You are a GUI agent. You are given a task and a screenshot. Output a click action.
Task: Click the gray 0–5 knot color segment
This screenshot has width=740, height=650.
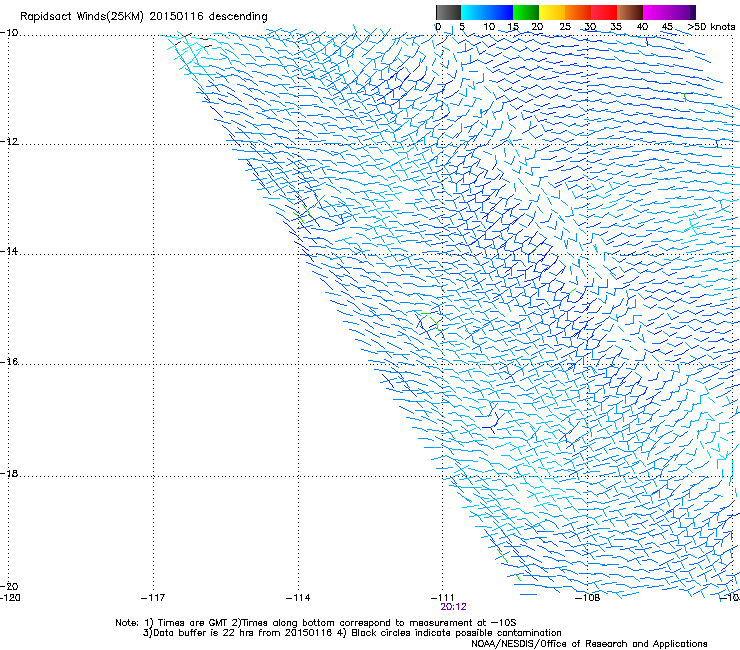(448, 12)
